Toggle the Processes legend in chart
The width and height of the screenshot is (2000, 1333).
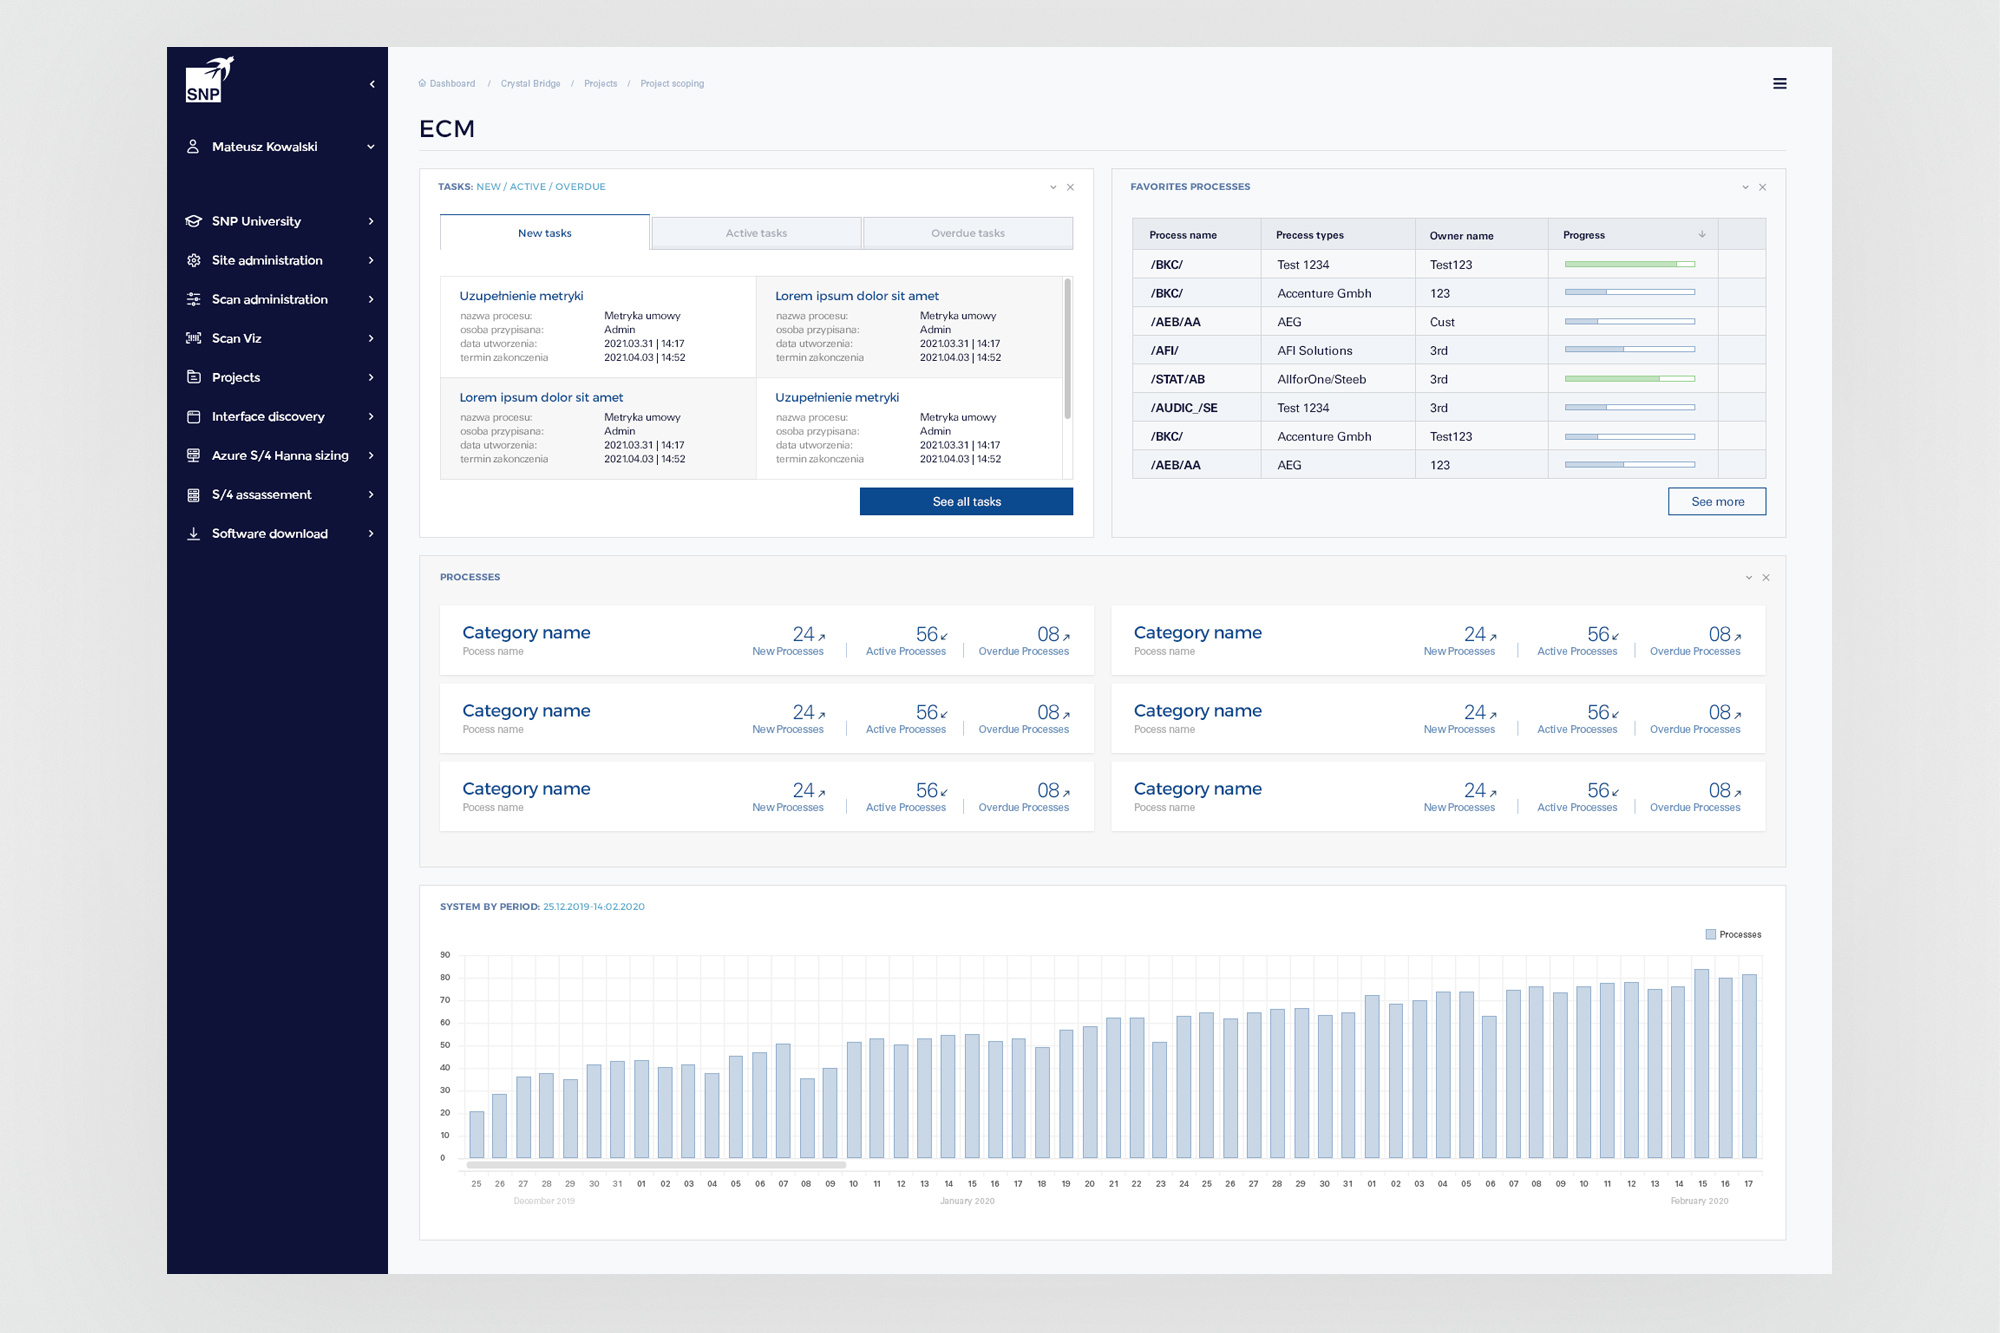pos(1732,934)
